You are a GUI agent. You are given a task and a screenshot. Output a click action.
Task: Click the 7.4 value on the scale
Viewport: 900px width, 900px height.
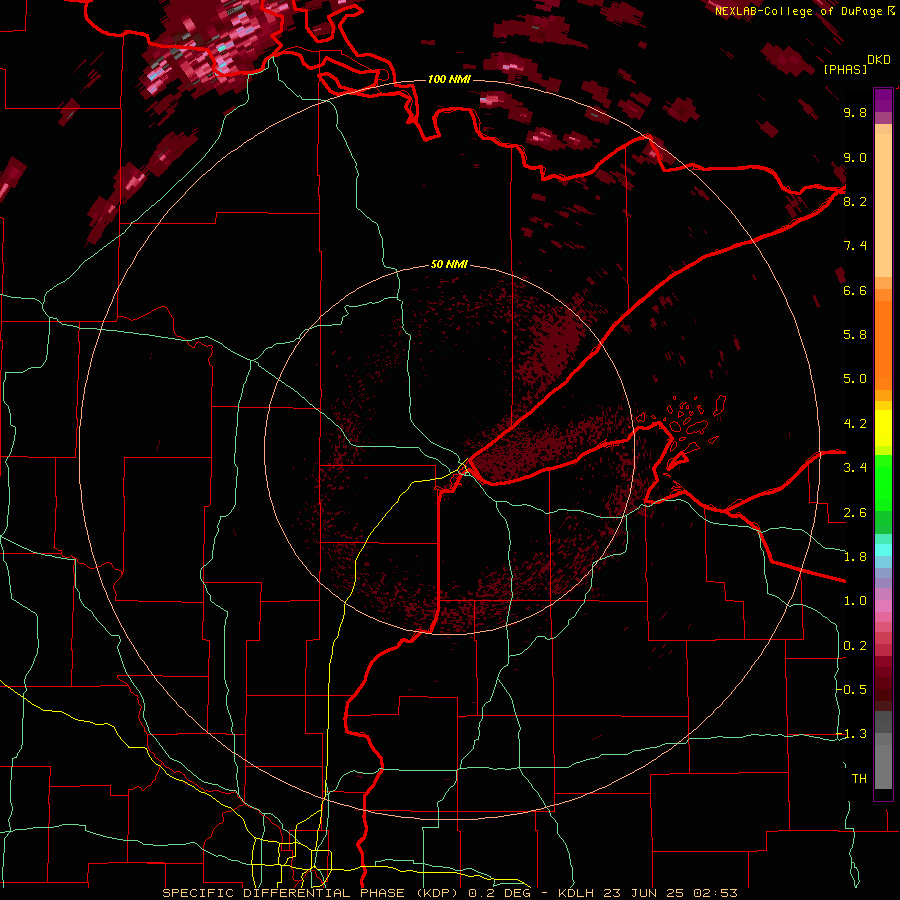tap(855, 246)
